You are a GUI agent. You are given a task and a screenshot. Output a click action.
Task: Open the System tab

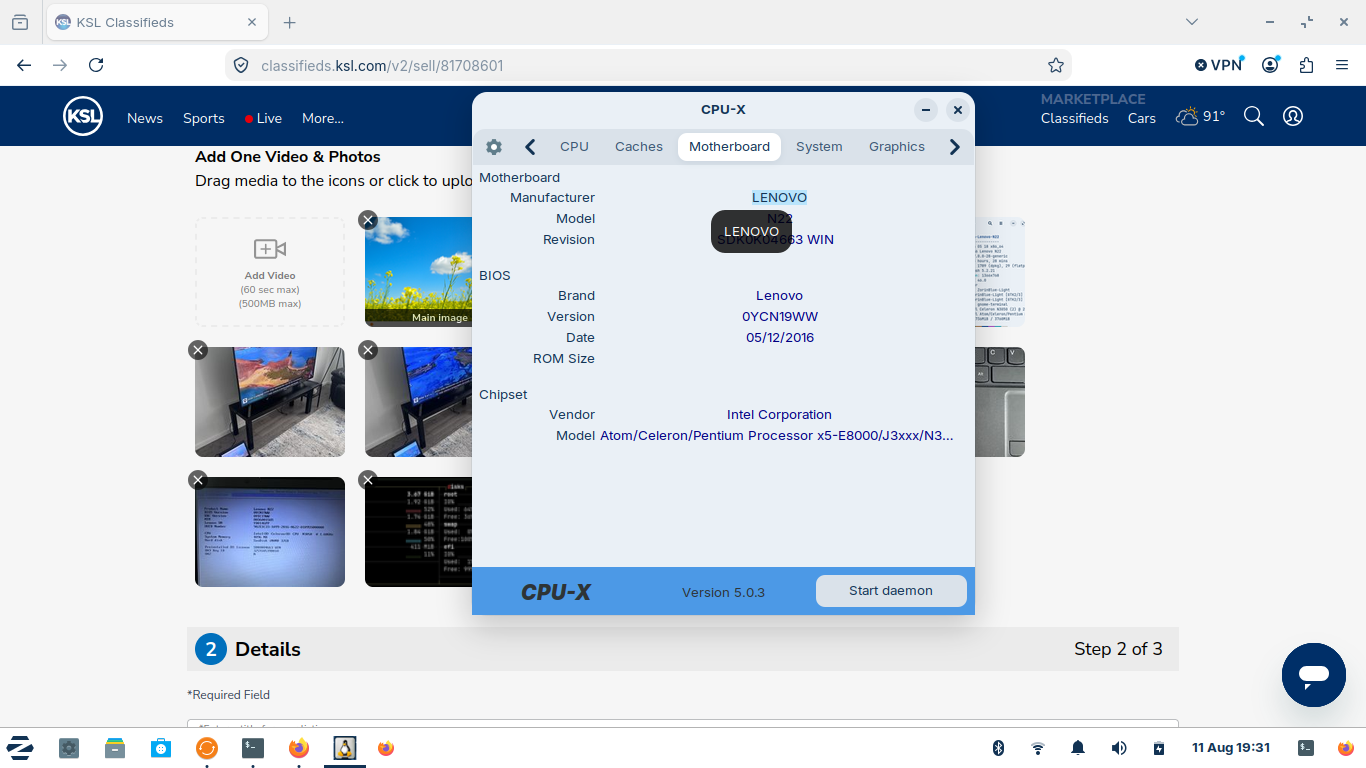point(819,147)
